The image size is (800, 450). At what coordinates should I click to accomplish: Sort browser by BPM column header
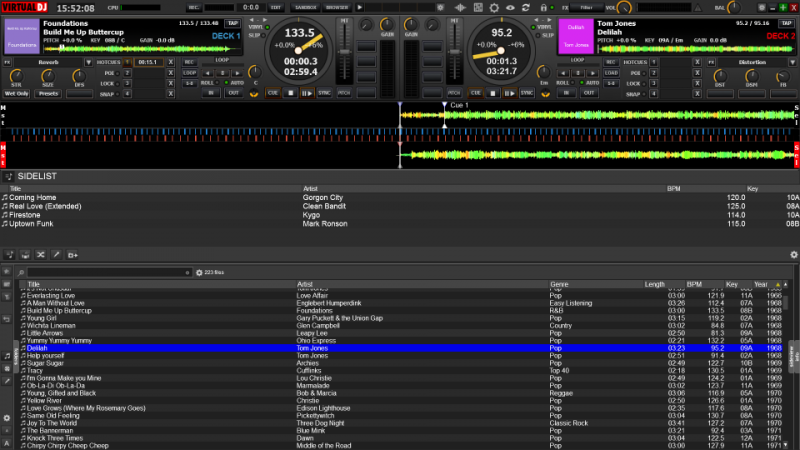(x=694, y=284)
